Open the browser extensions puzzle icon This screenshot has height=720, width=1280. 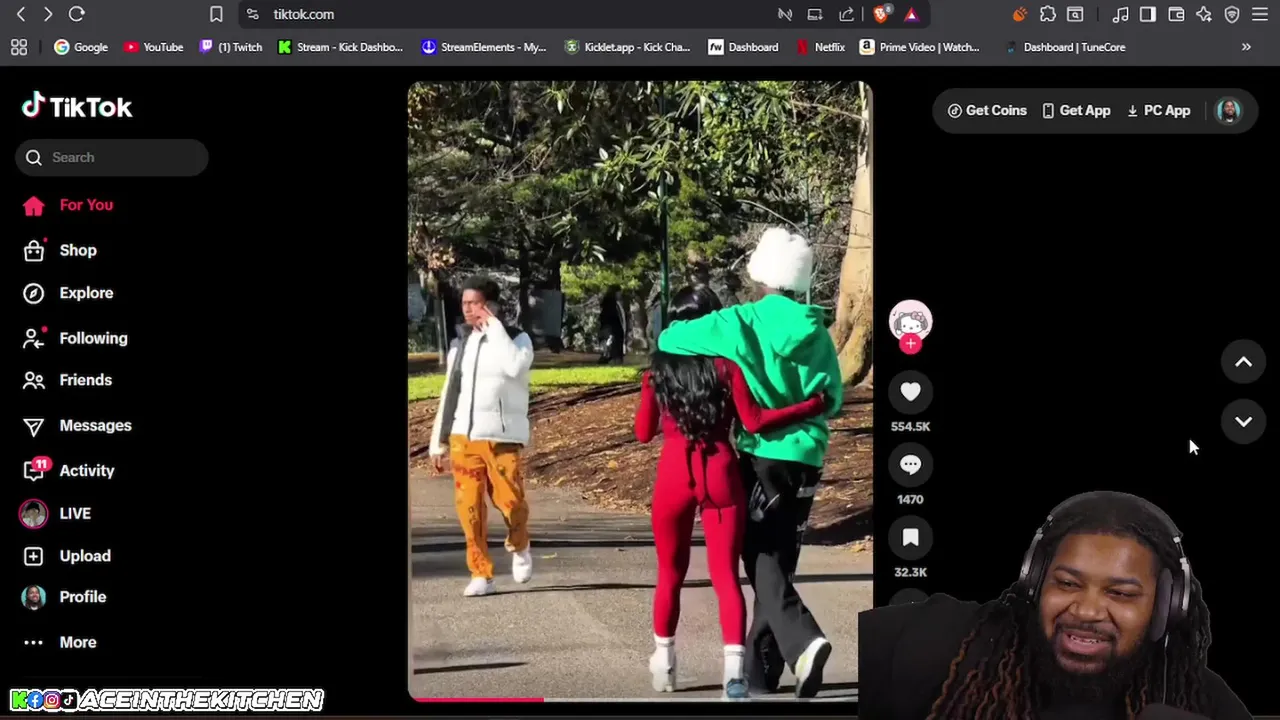coord(1048,14)
